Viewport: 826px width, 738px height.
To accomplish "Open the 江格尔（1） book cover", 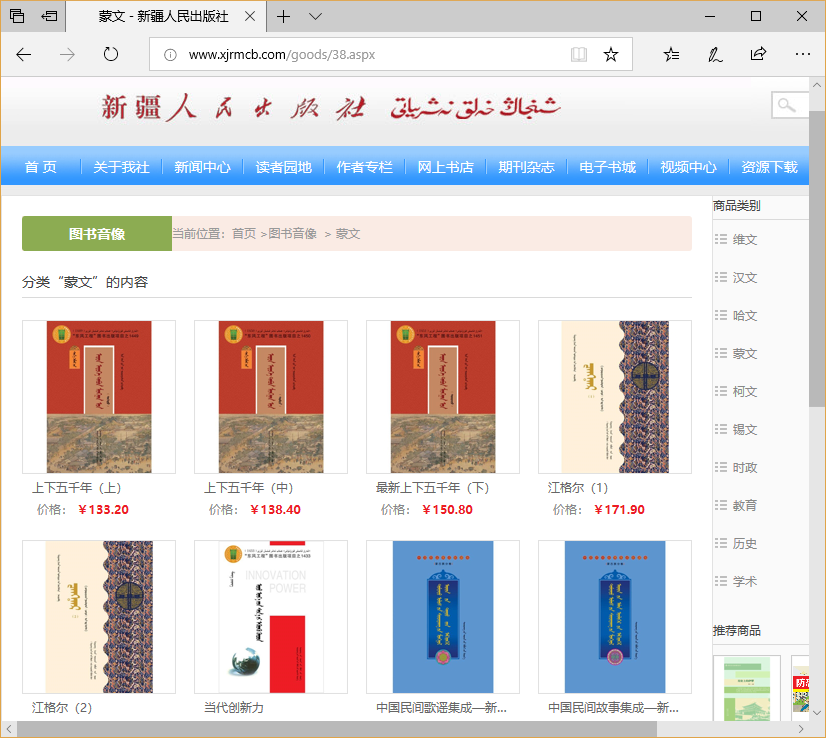I will (x=615, y=397).
